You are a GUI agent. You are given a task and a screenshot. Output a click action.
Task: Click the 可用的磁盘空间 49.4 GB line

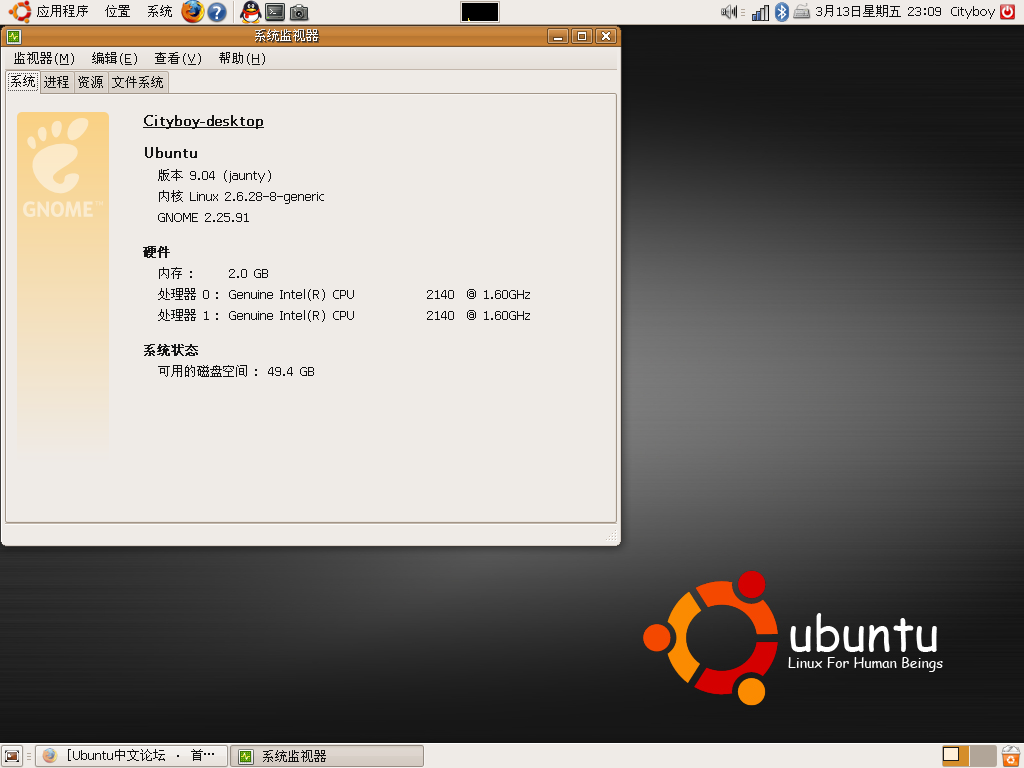click(236, 372)
